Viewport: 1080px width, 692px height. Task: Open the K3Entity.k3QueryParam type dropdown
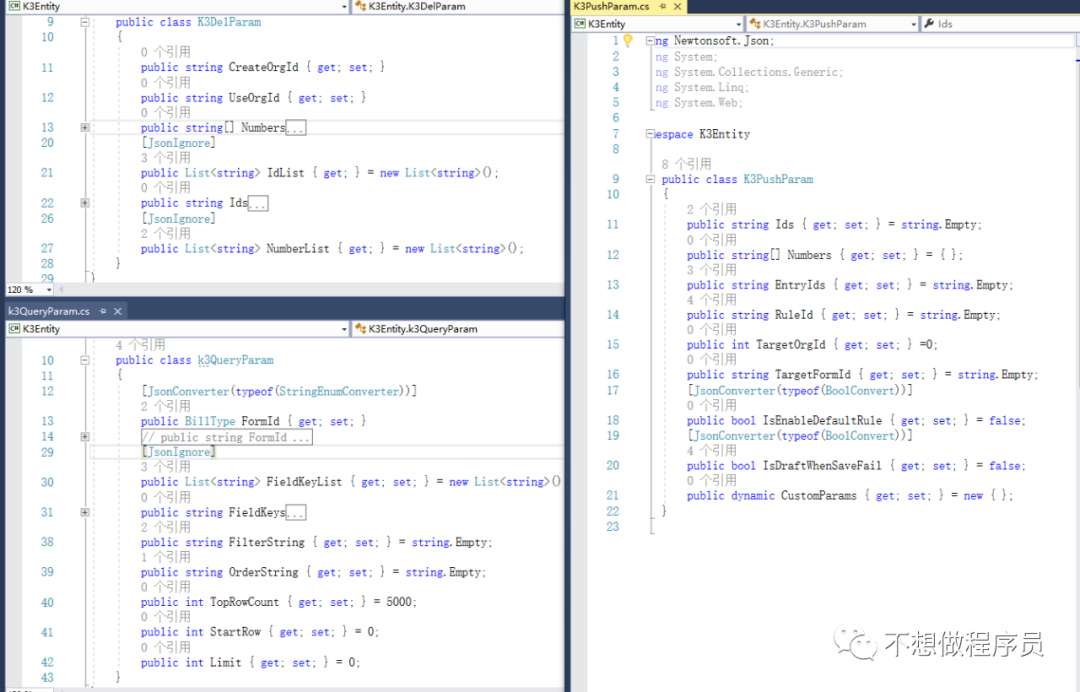458,328
